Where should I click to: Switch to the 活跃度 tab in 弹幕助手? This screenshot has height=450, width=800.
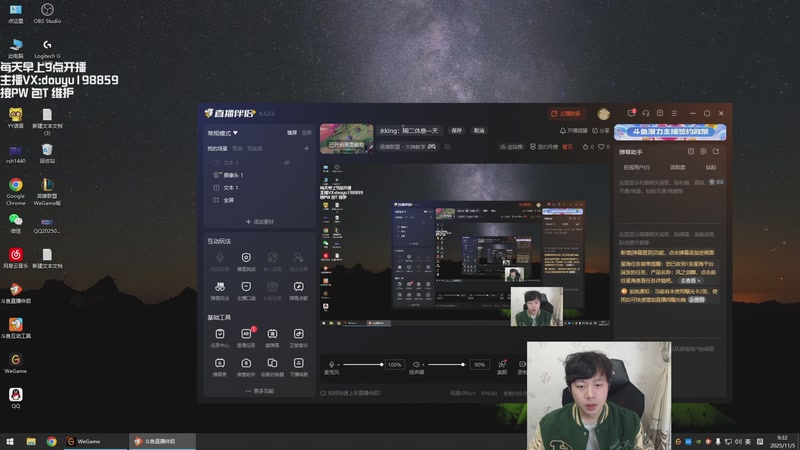pyautogui.click(x=678, y=167)
